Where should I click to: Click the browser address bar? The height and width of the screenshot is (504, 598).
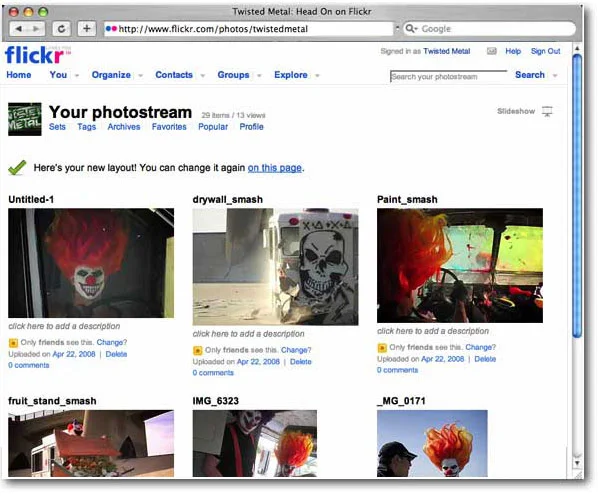(x=248, y=29)
